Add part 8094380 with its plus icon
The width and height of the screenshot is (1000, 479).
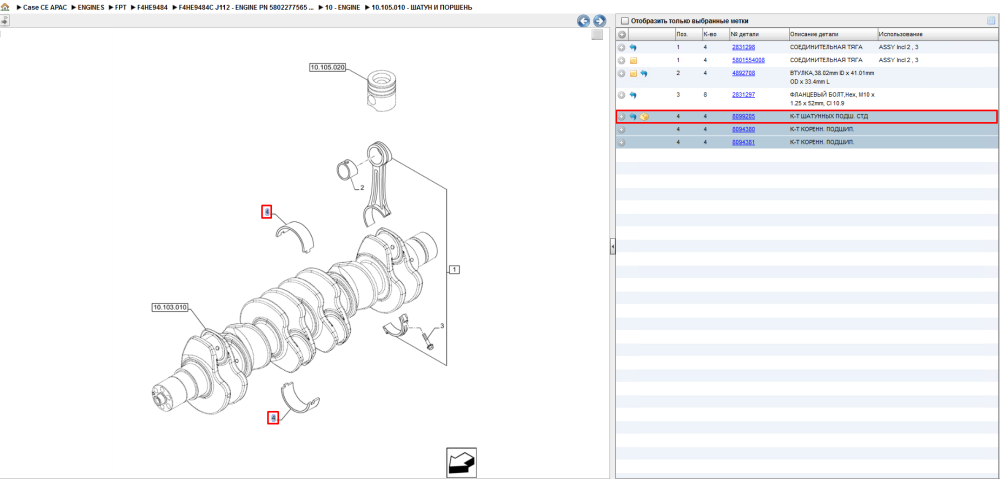point(622,129)
